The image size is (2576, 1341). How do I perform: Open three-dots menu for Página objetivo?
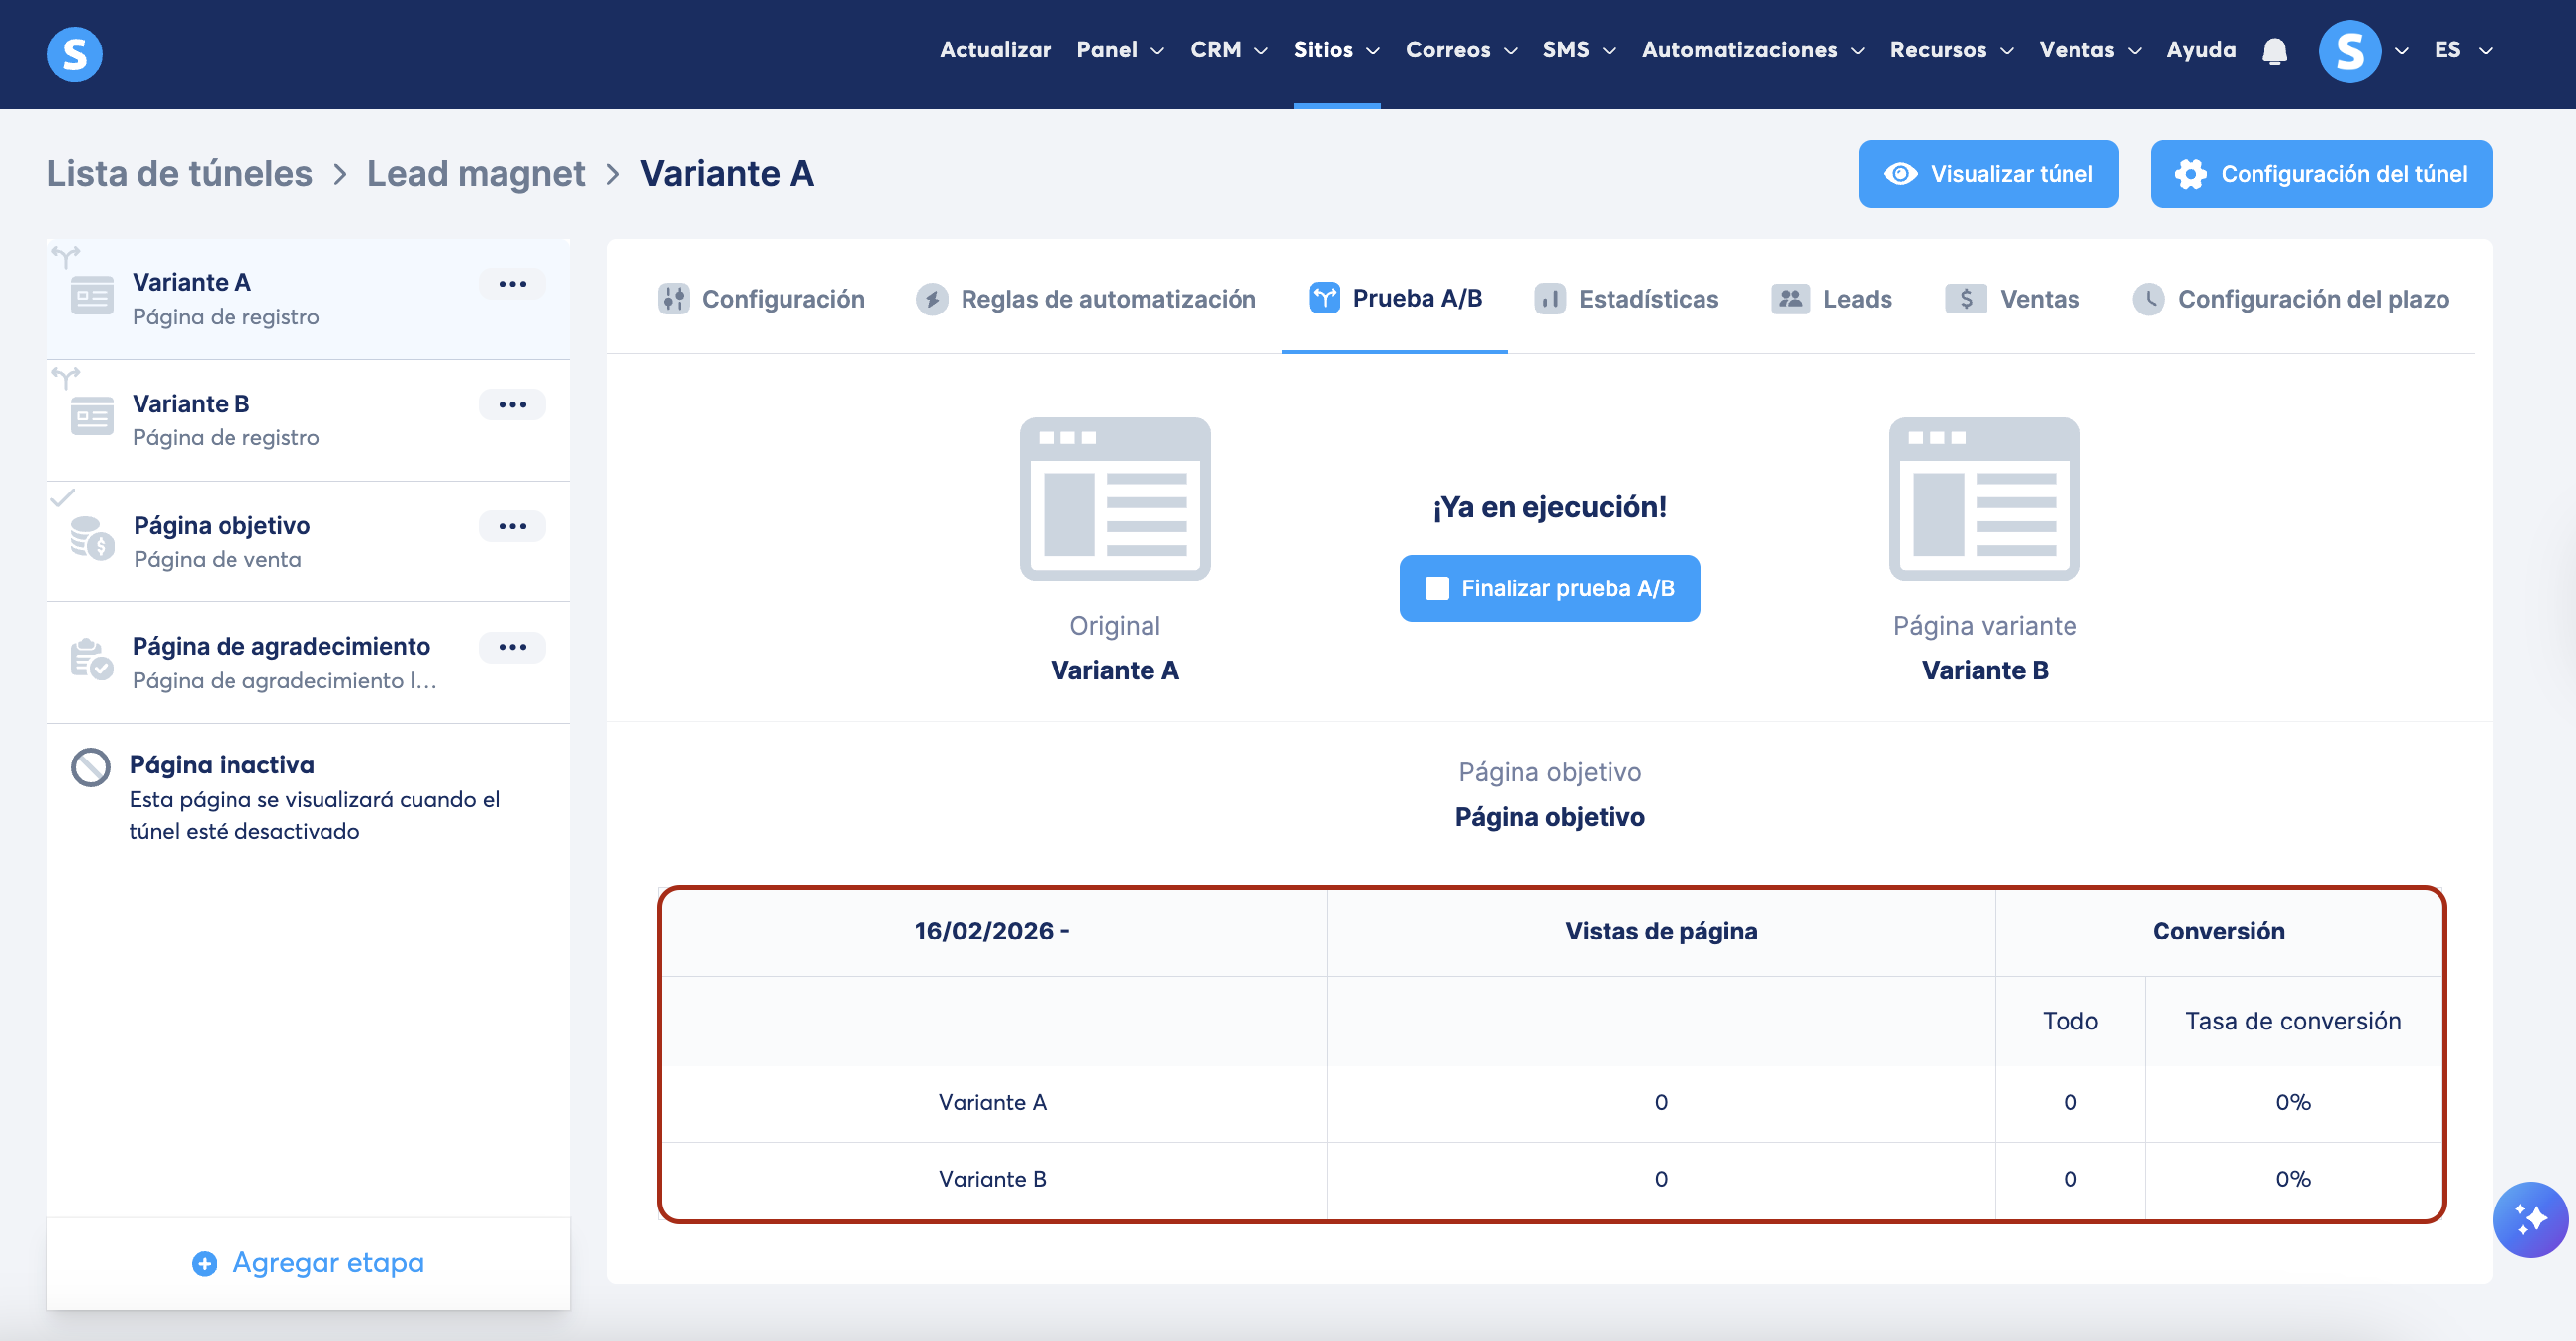tap(512, 526)
